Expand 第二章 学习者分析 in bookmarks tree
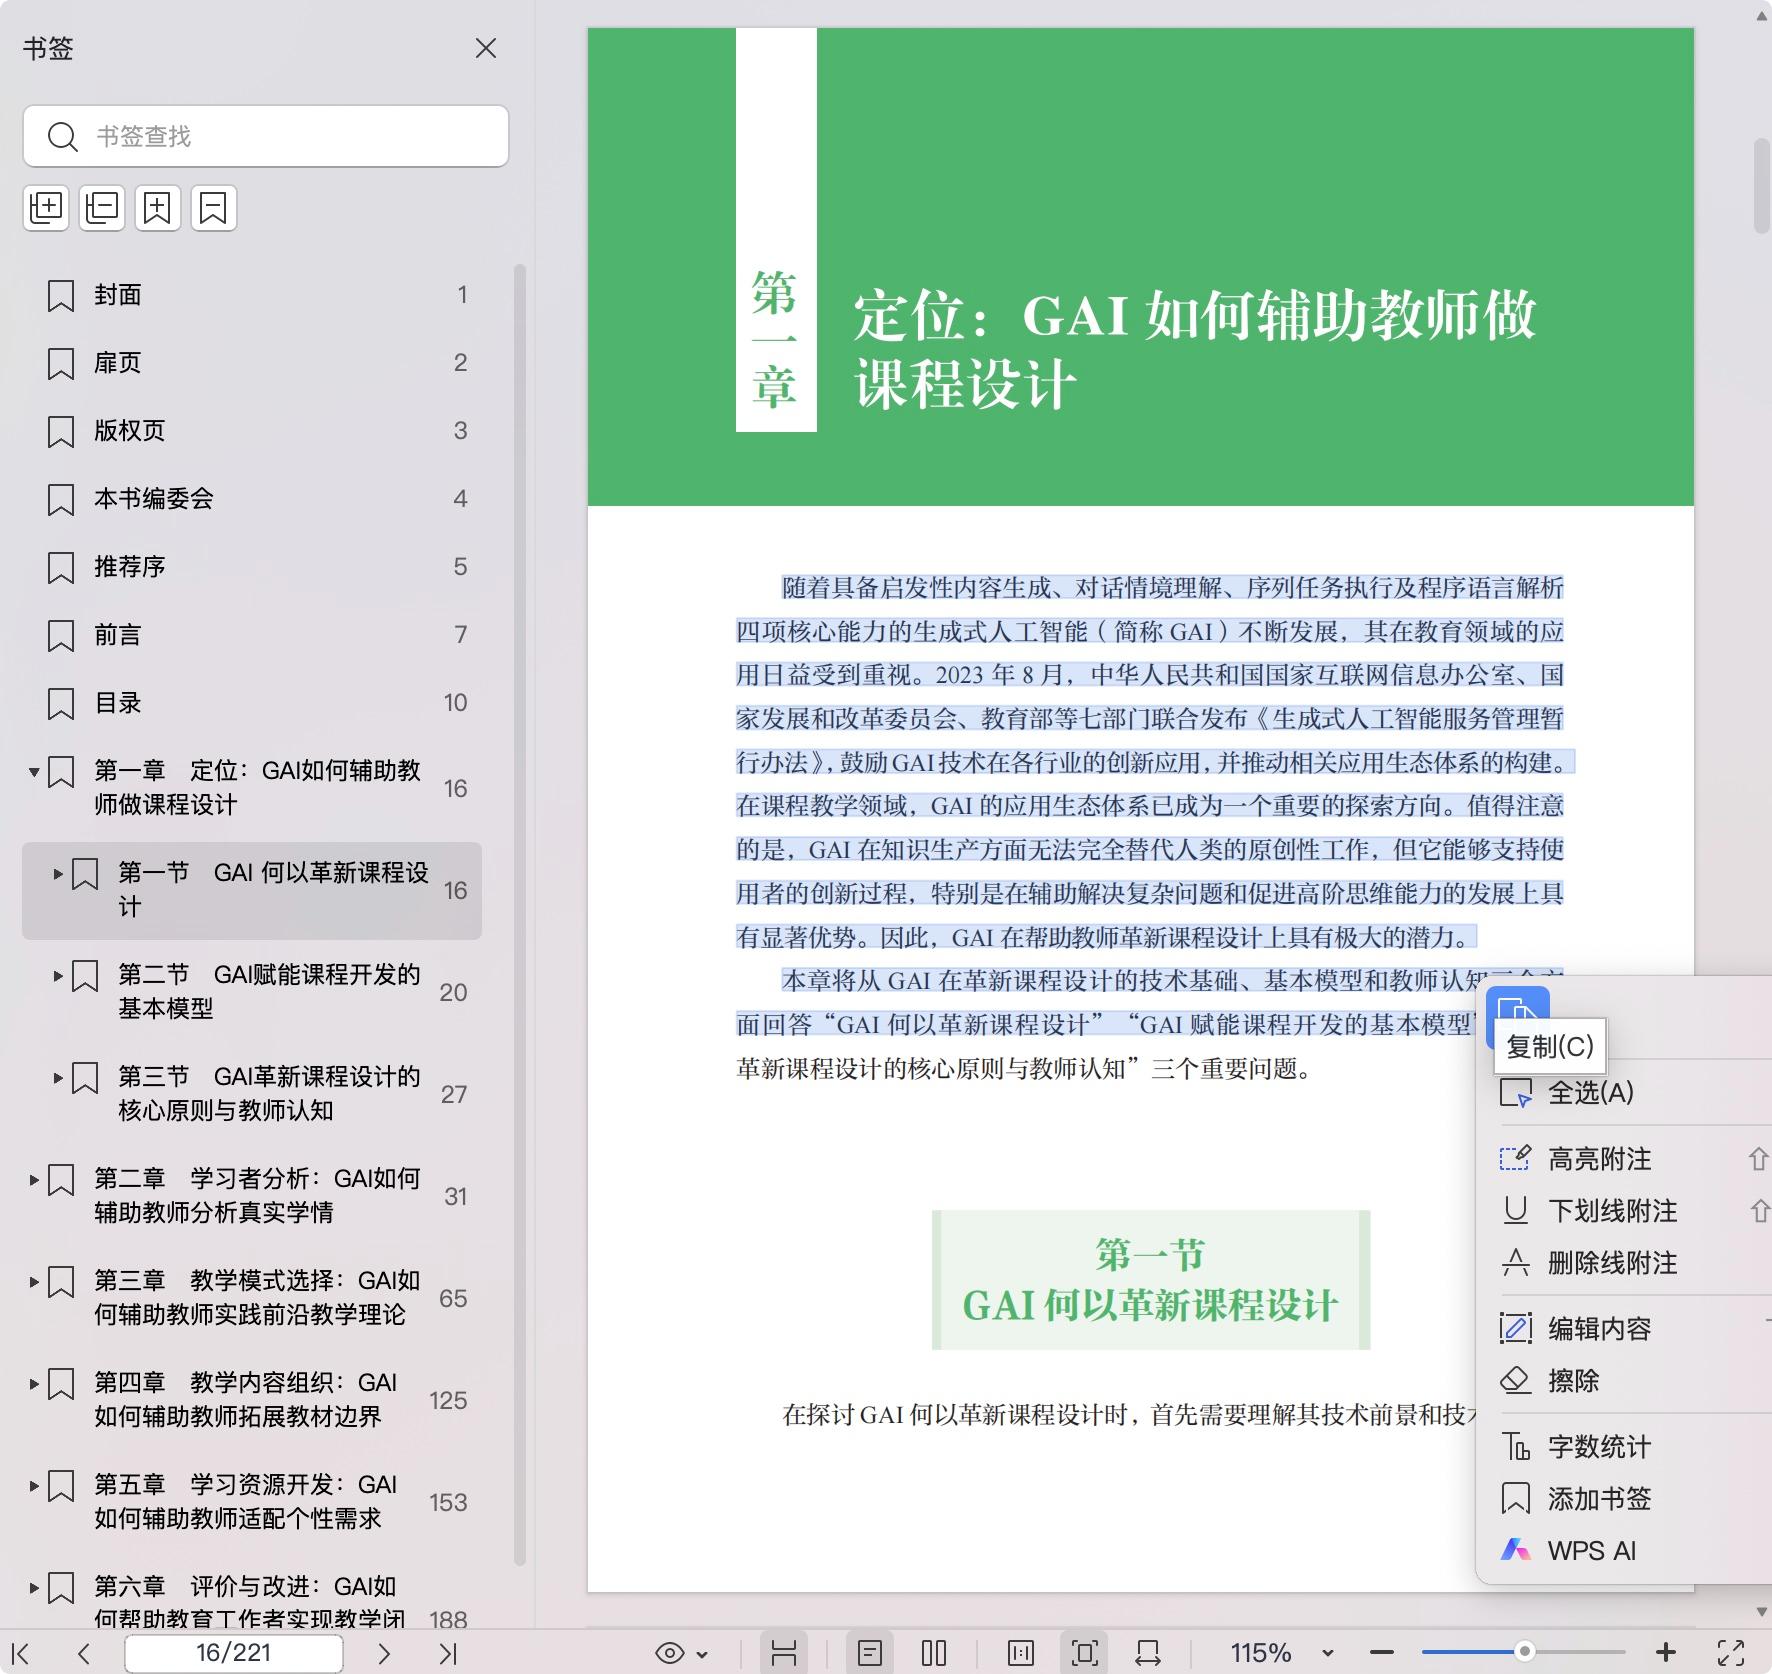The image size is (1772, 1674). pyautogui.click(x=33, y=1180)
